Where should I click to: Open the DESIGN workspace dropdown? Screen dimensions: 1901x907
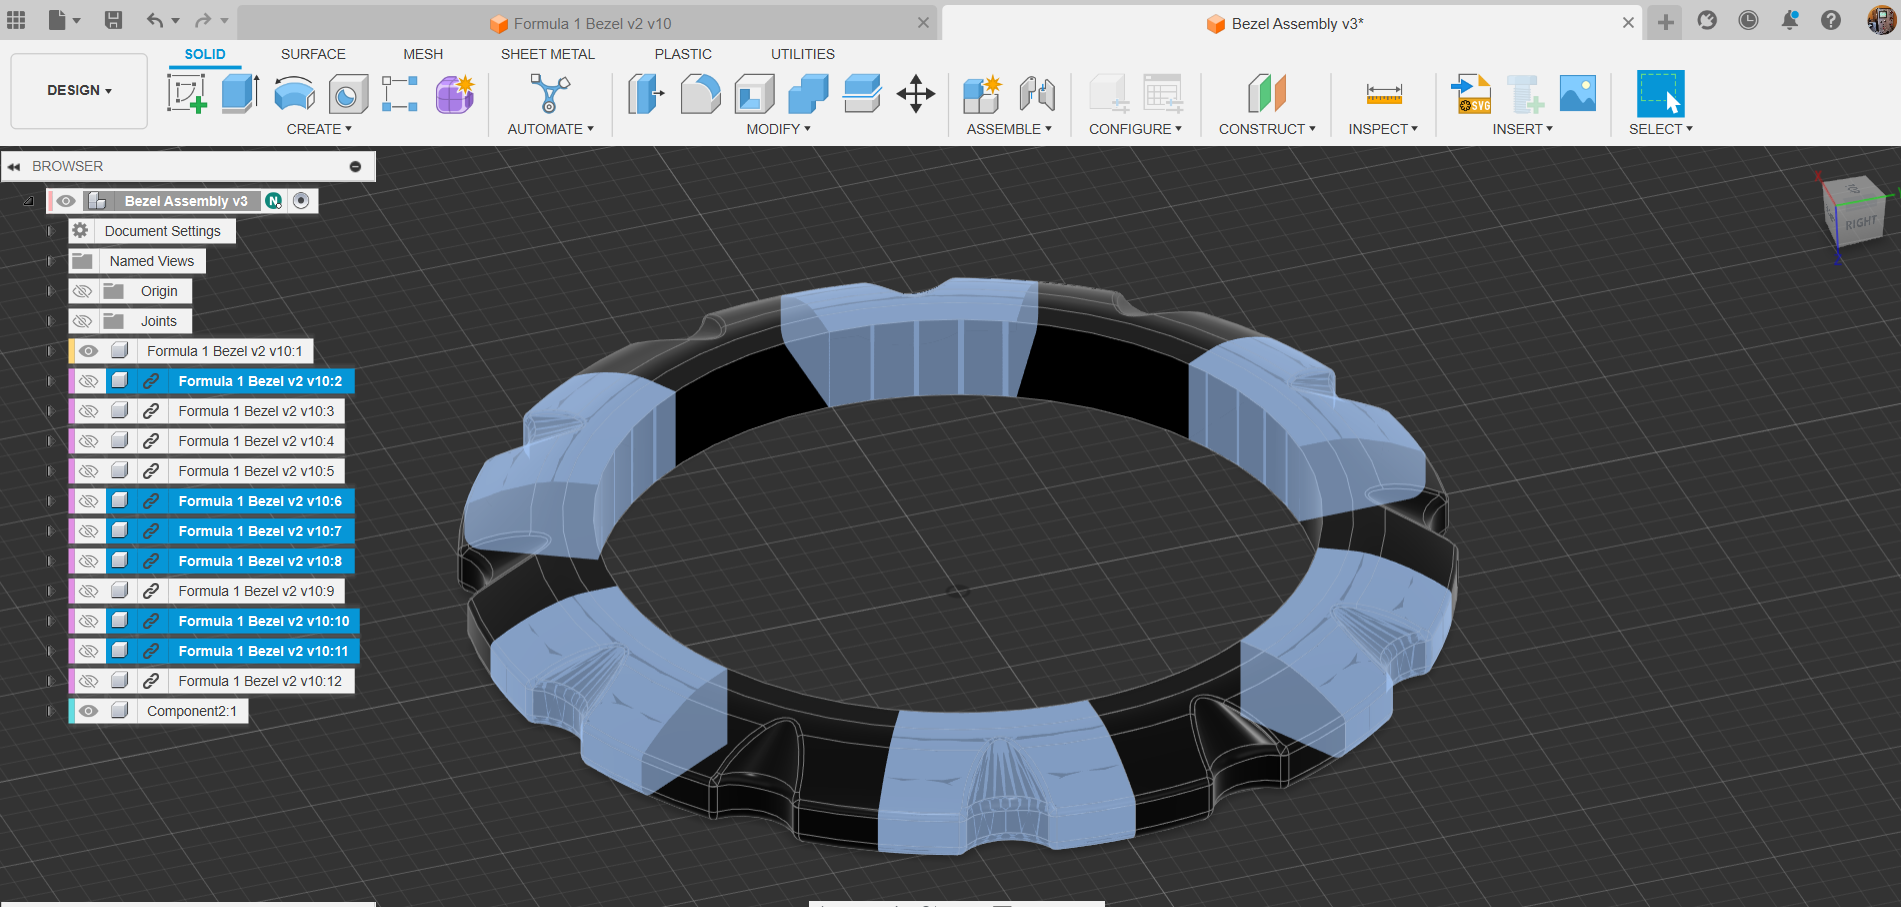click(x=79, y=90)
